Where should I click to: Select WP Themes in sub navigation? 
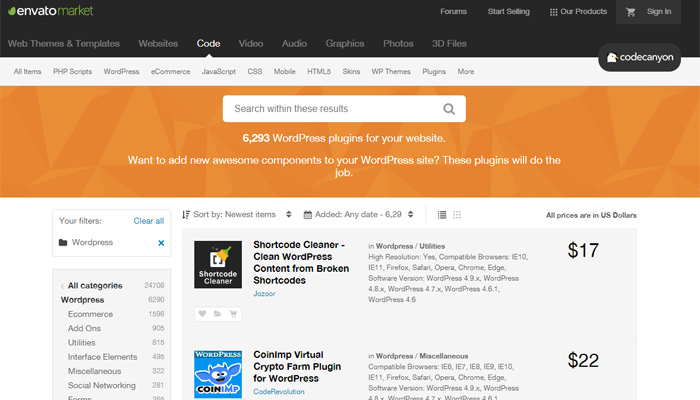pos(391,71)
